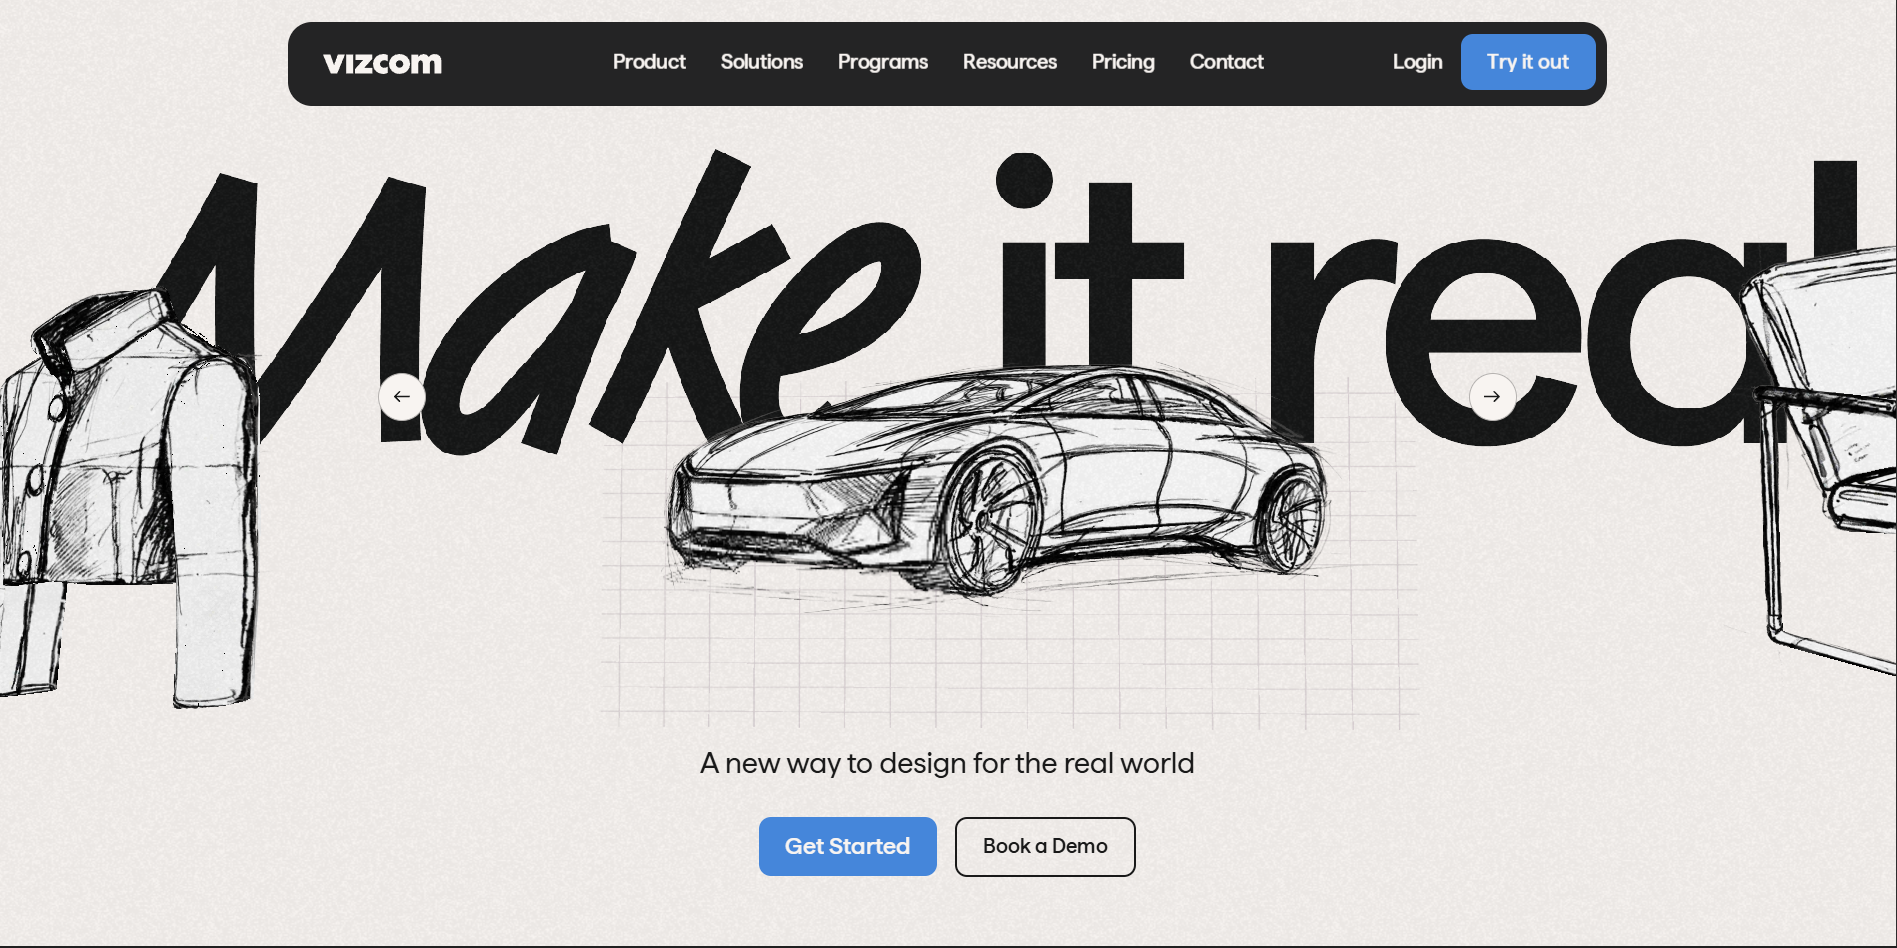The width and height of the screenshot is (1897, 948).
Task: Open the Programs dropdown in navbar
Action: coord(882,62)
